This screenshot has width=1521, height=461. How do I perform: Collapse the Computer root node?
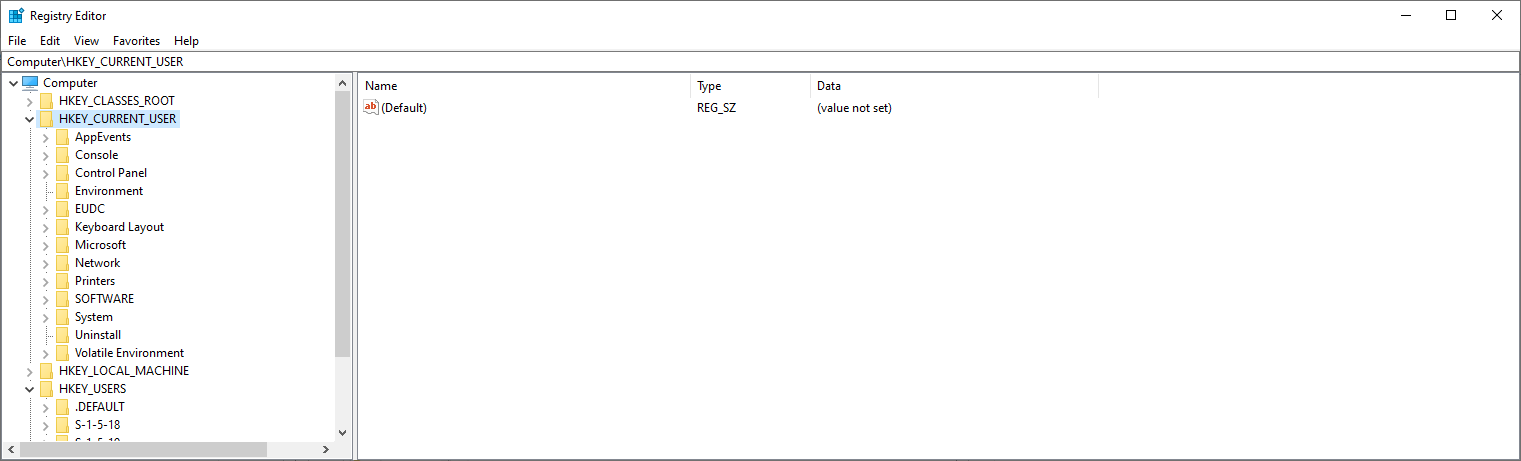(x=12, y=83)
